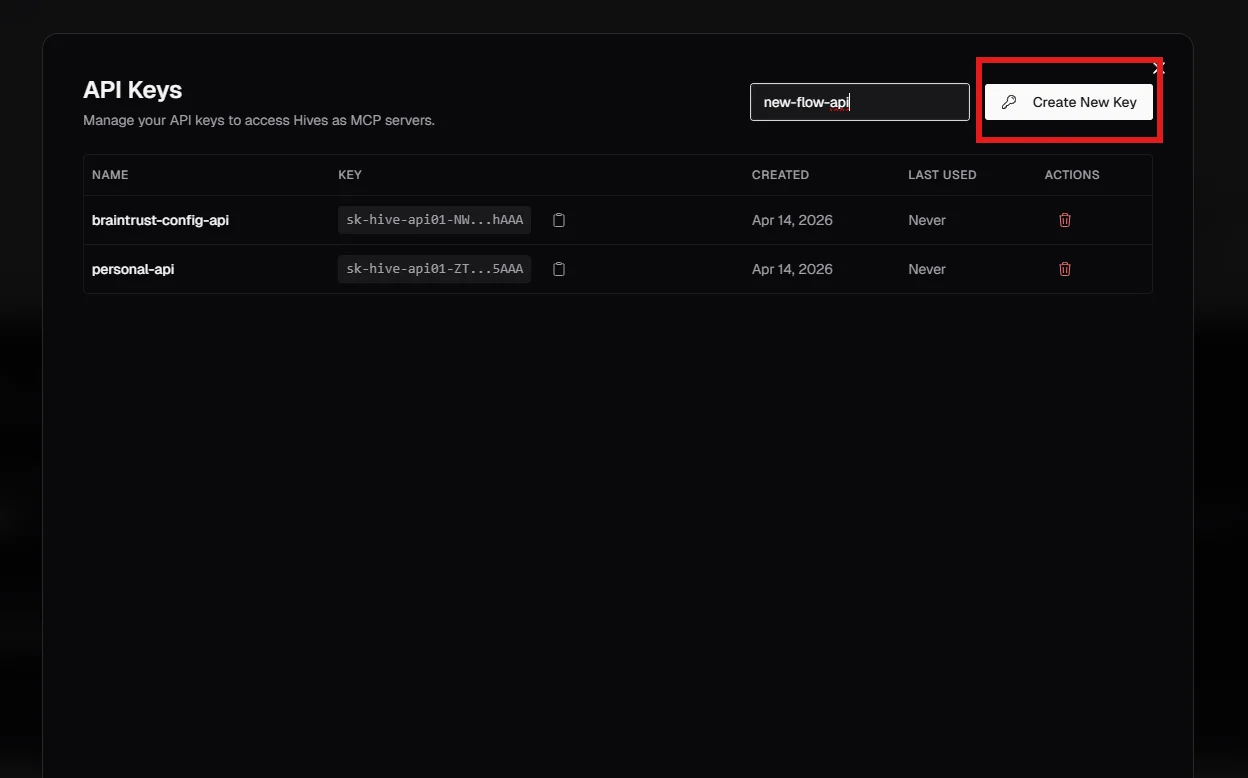Click key value sk-hive-api01-NW...hAAA
Image resolution: width=1248 pixels, height=778 pixels.
tap(434, 220)
